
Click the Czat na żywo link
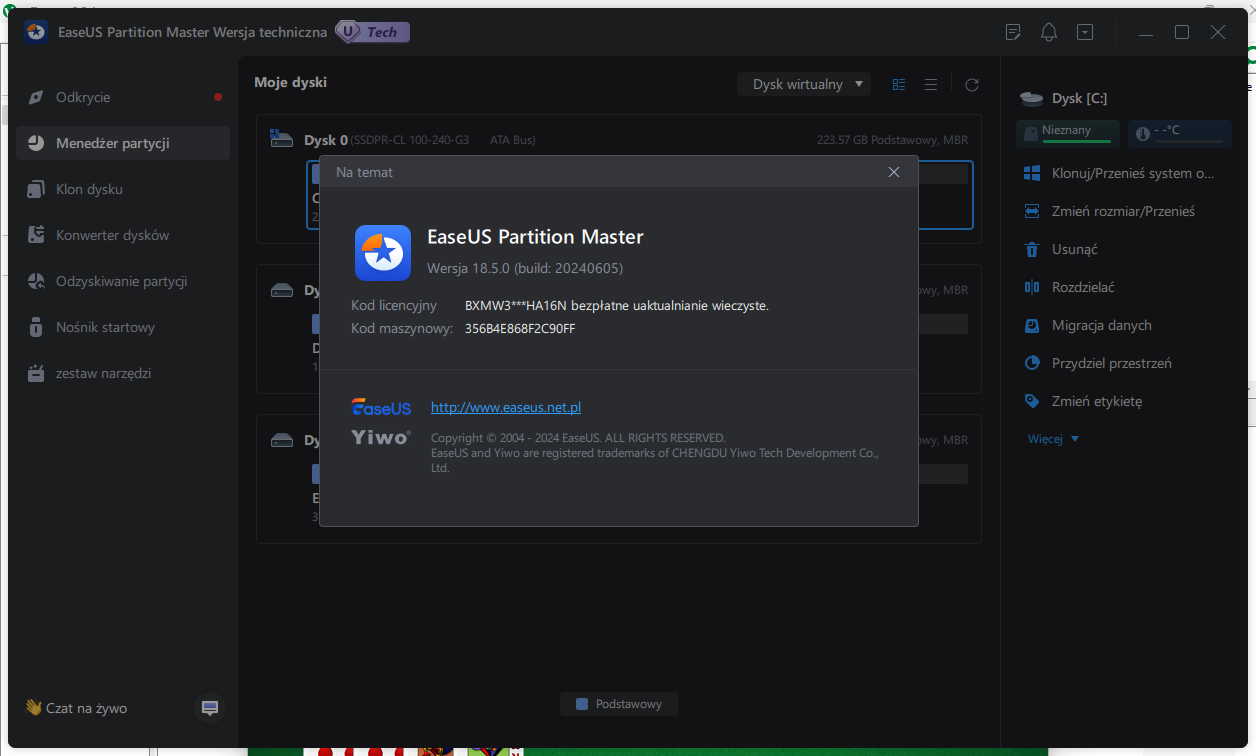coord(77,708)
